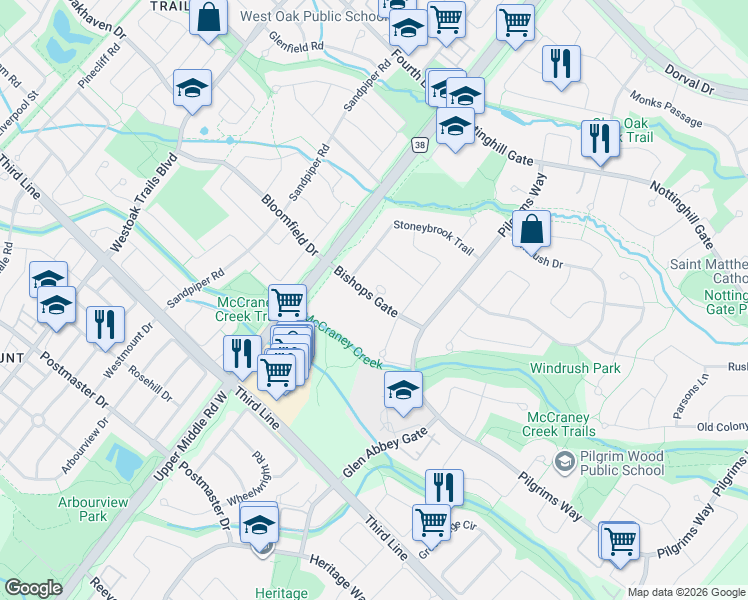Click the grocery cart marker right of West Oak school
This screenshot has width=748, height=600.
coord(447,21)
